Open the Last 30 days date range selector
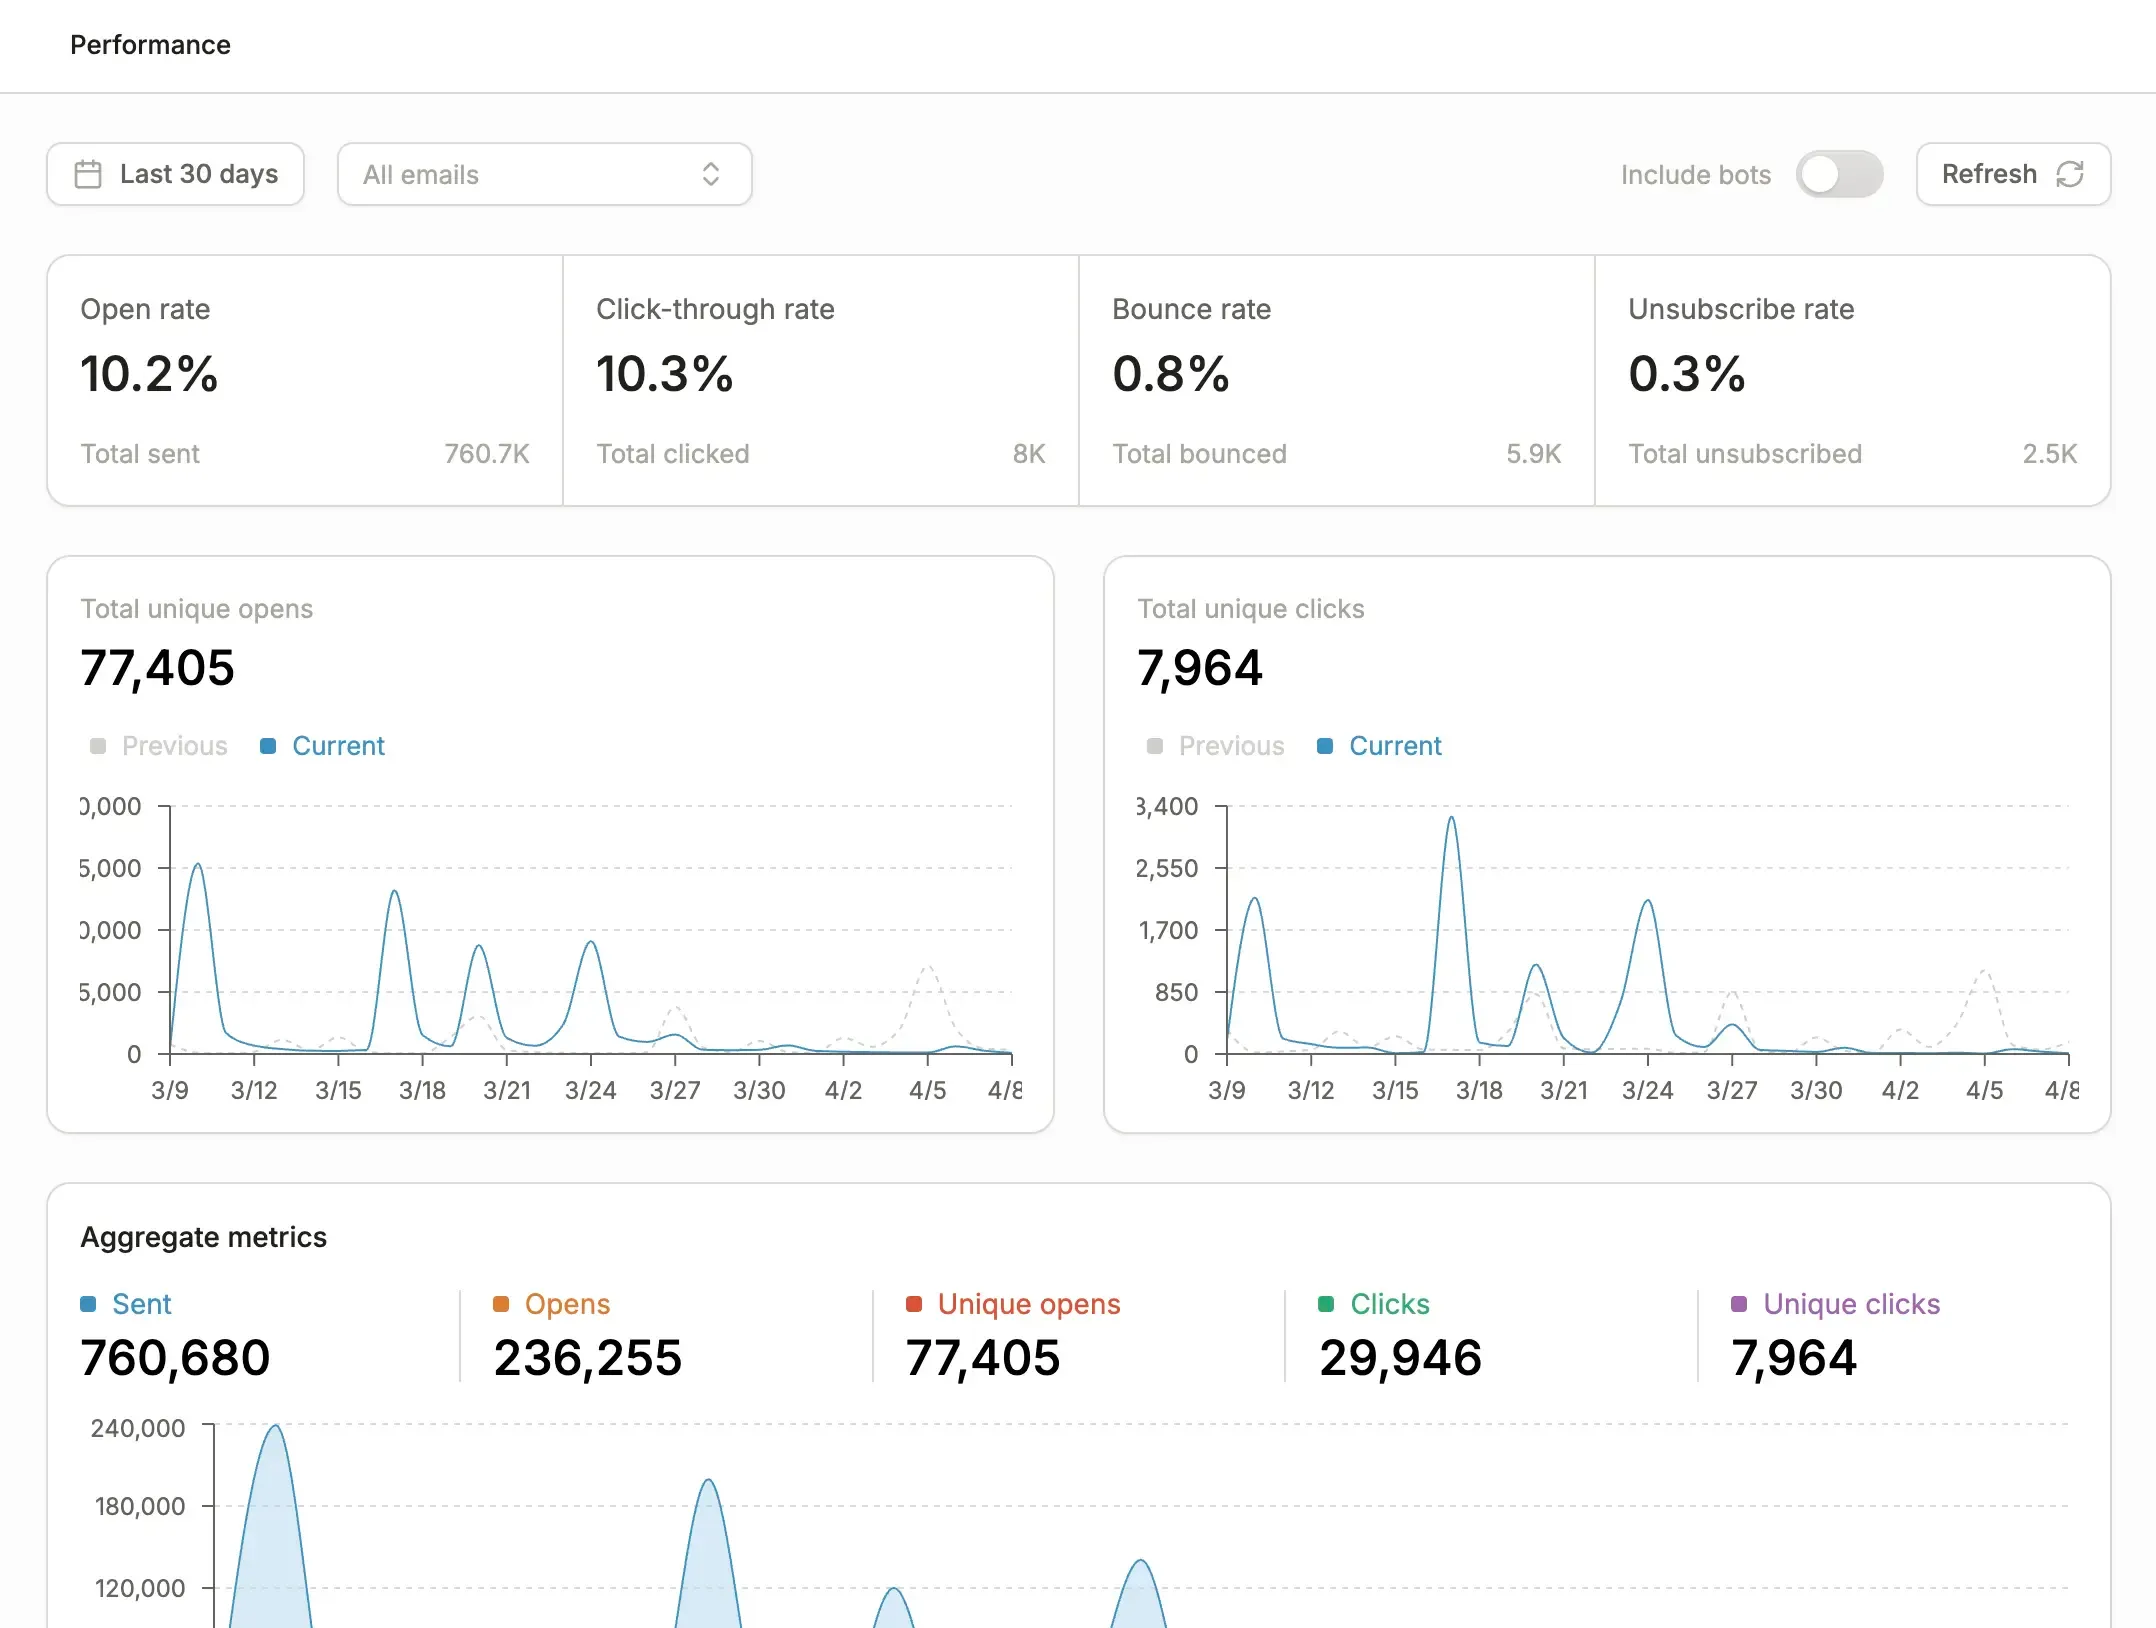Screen dimensions: 2156x1628 coord(176,174)
